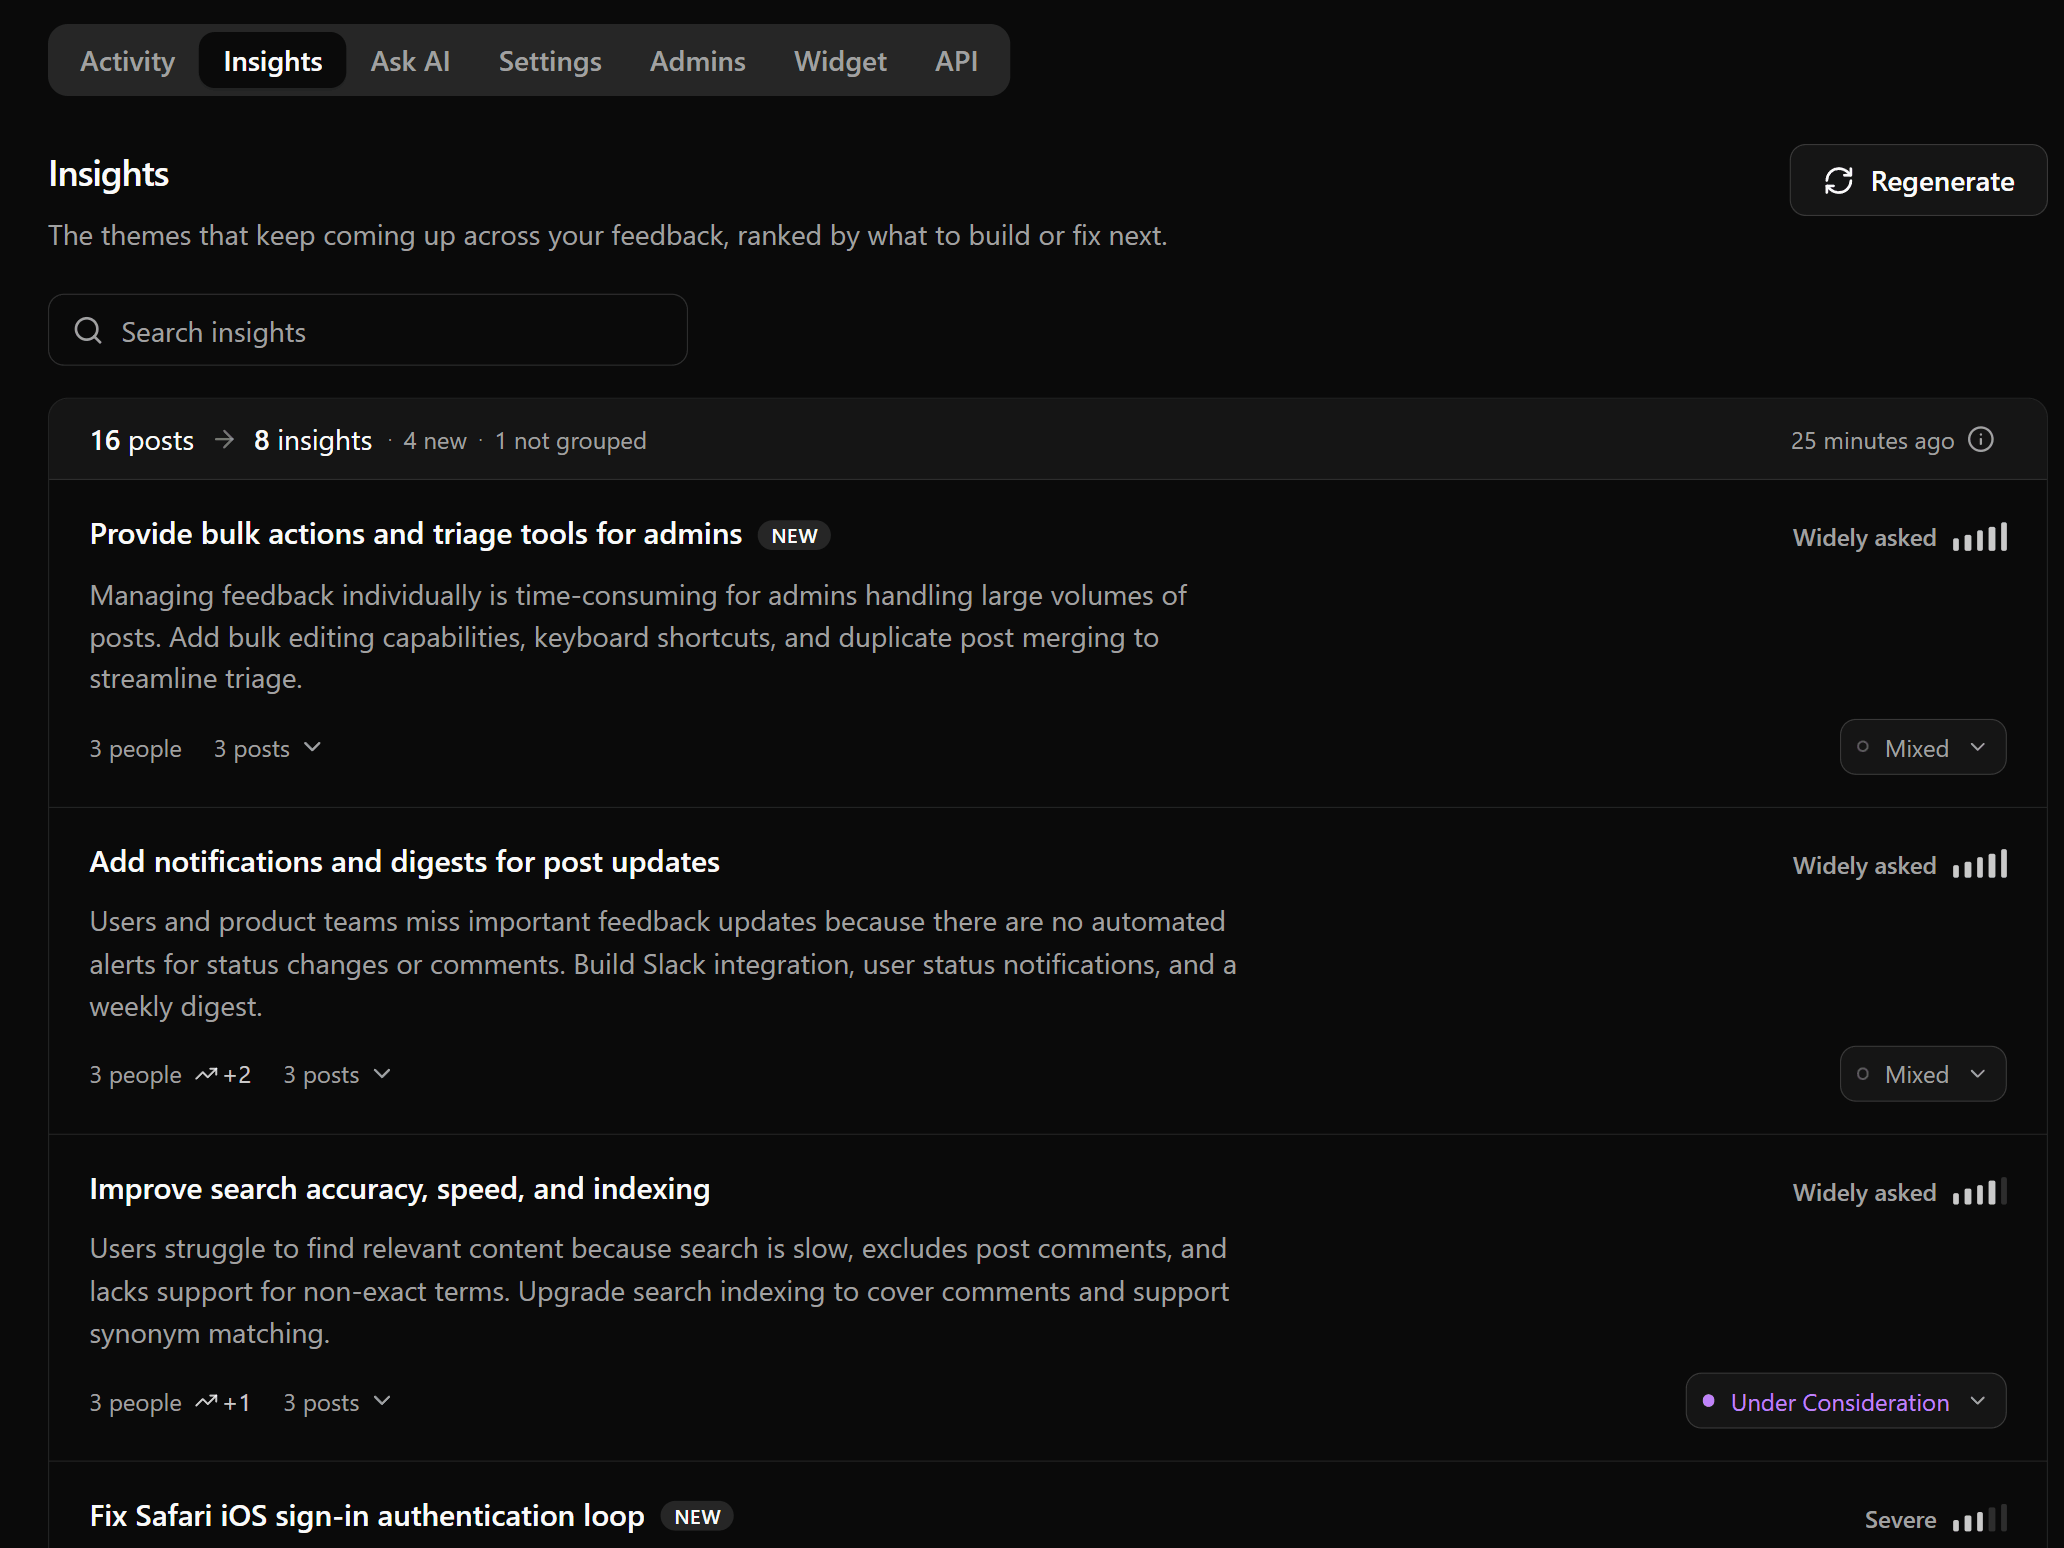Go to the Admins tab
The image size is (2064, 1548).
(x=698, y=61)
